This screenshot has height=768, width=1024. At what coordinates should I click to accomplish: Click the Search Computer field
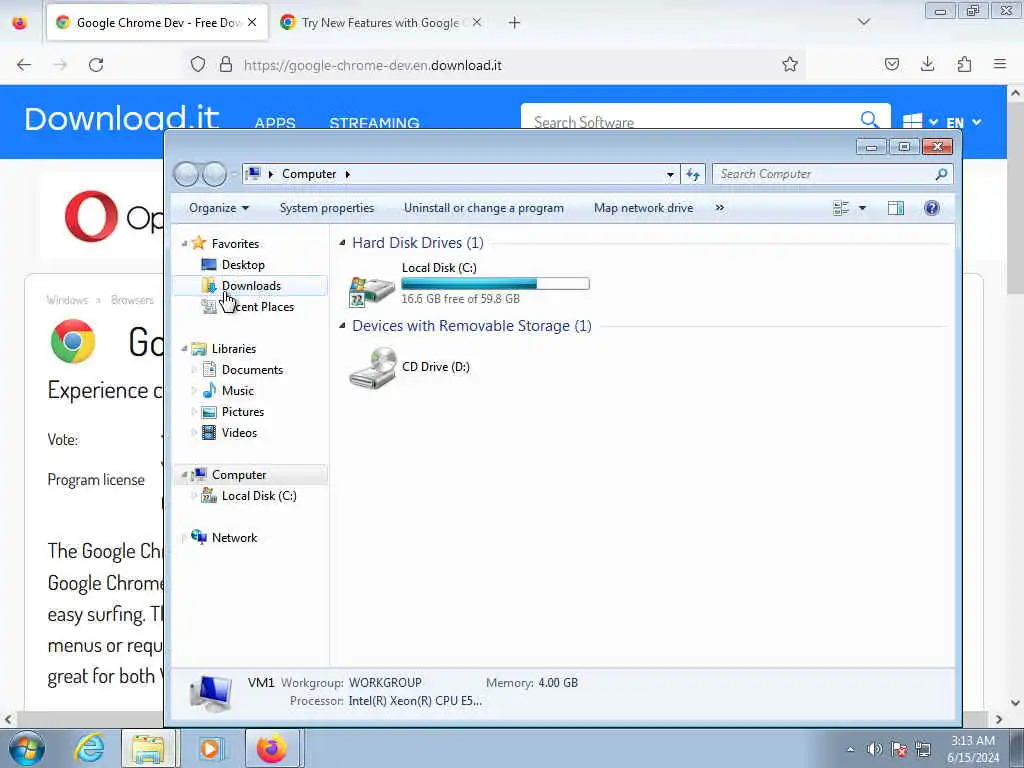coord(825,174)
